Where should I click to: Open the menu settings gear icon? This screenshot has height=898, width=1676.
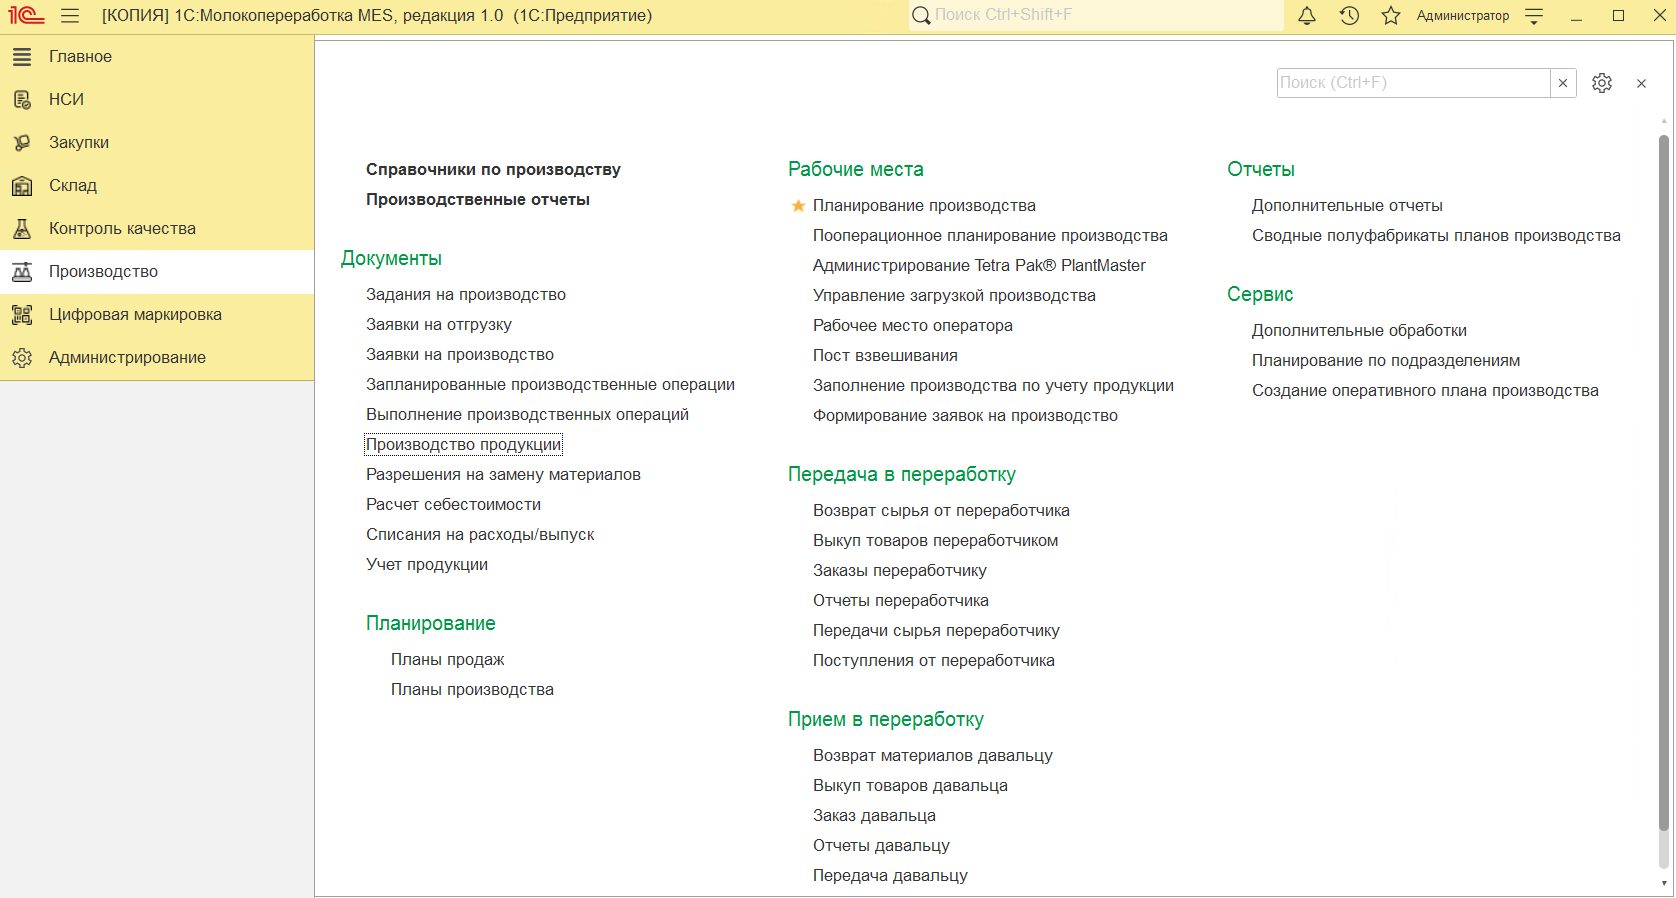pos(1602,83)
